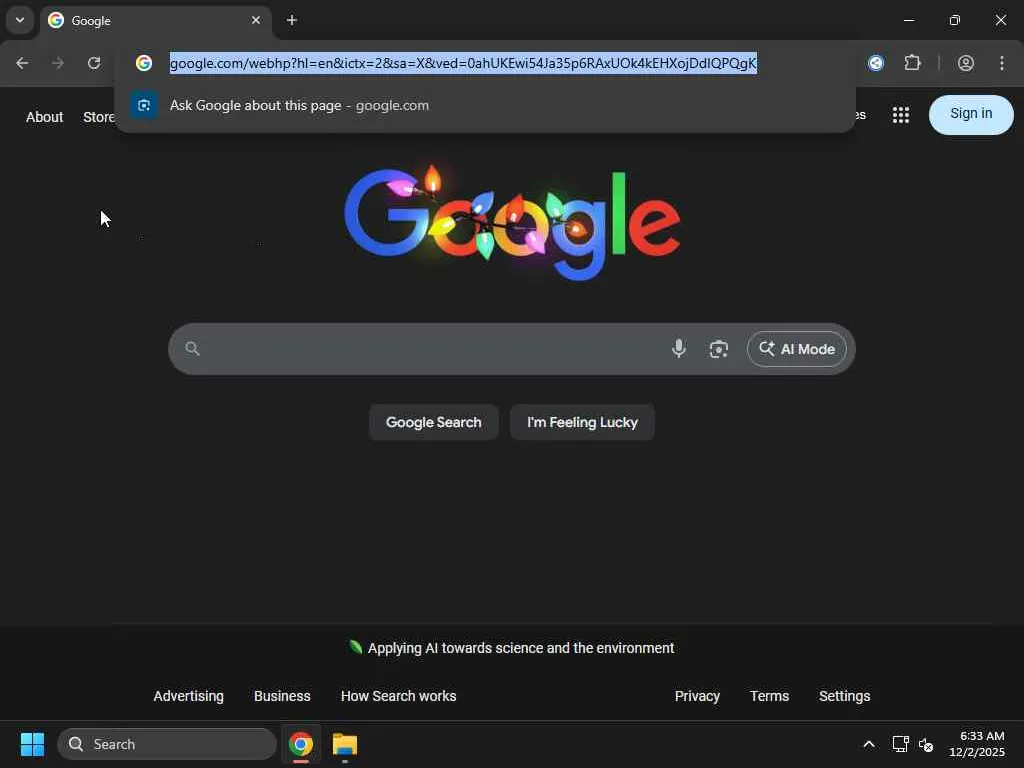Open the Google apps grid

pos(901,115)
